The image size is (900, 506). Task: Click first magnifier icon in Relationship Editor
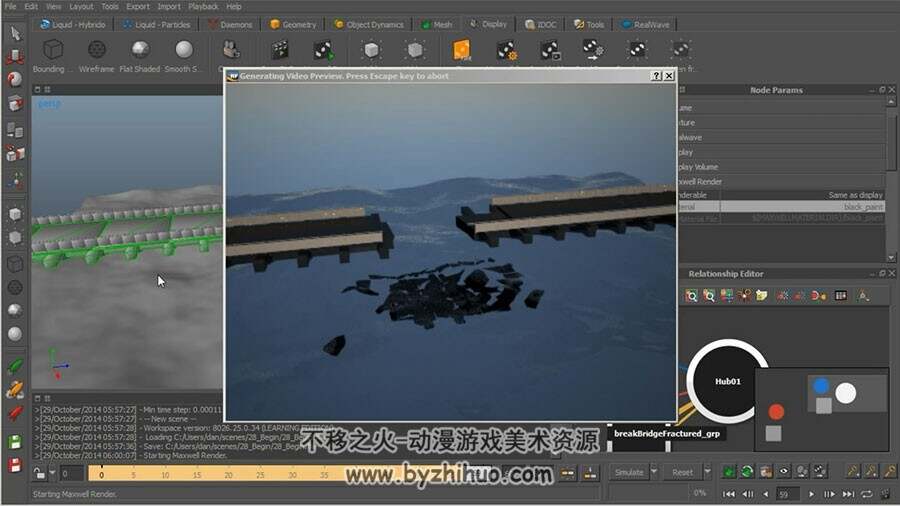692,296
